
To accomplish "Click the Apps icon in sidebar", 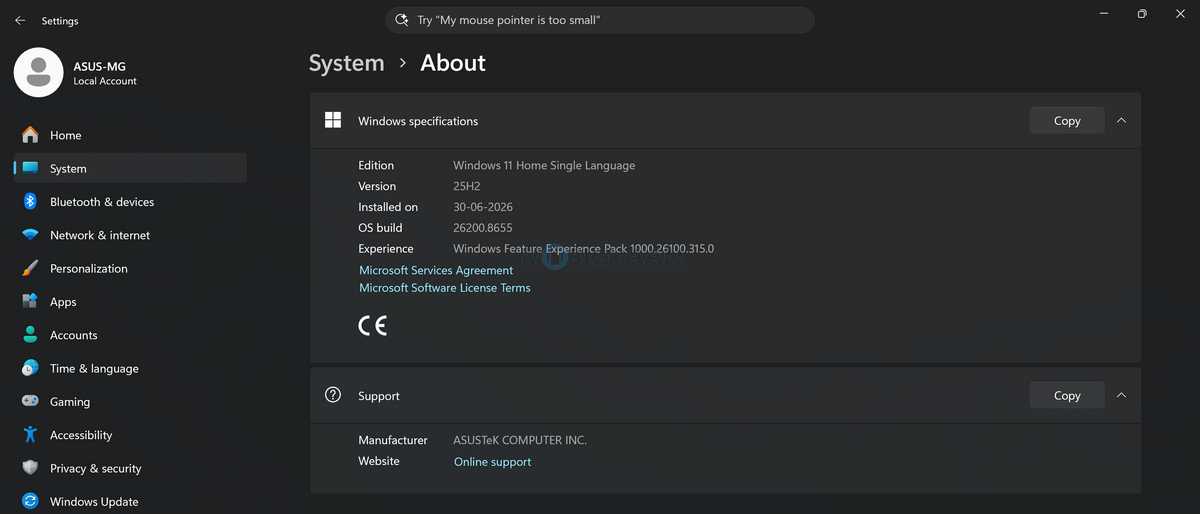I will click(x=30, y=301).
